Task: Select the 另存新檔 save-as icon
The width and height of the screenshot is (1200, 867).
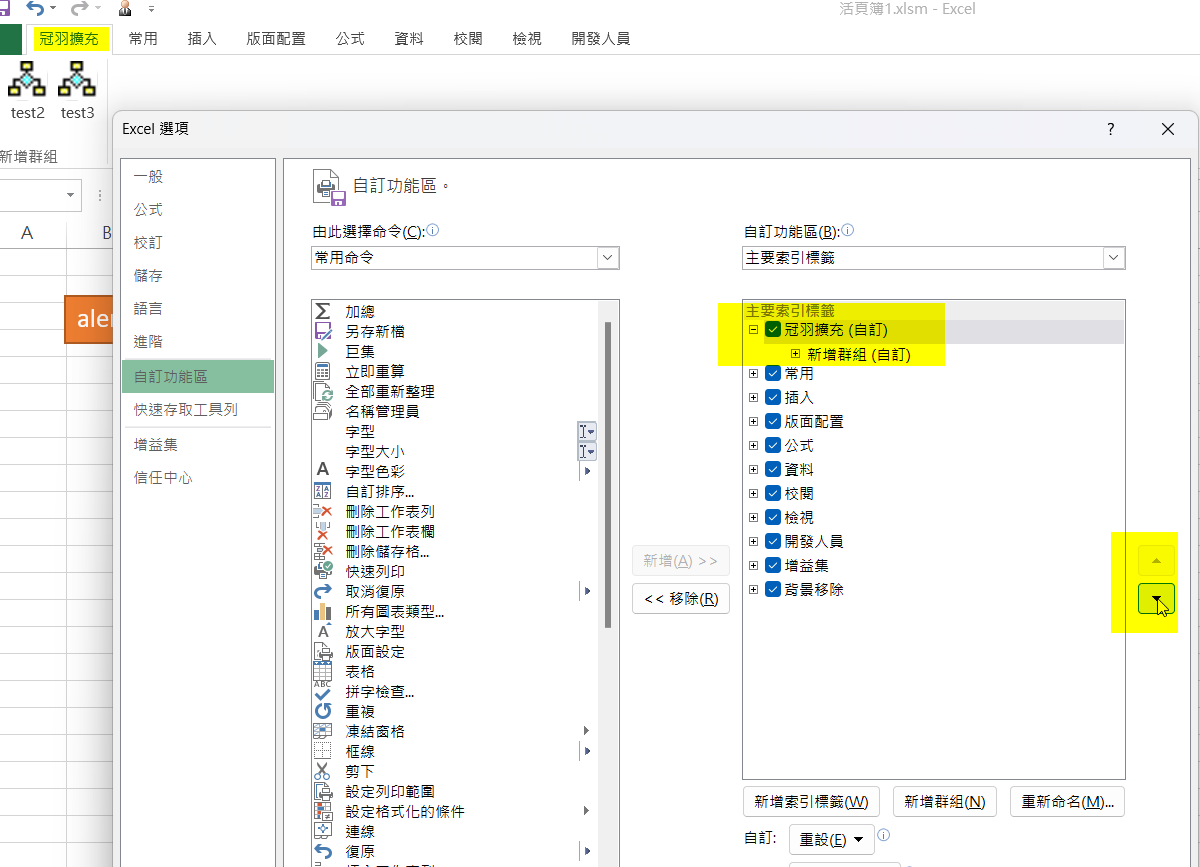Action: pyautogui.click(x=323, y=331)
